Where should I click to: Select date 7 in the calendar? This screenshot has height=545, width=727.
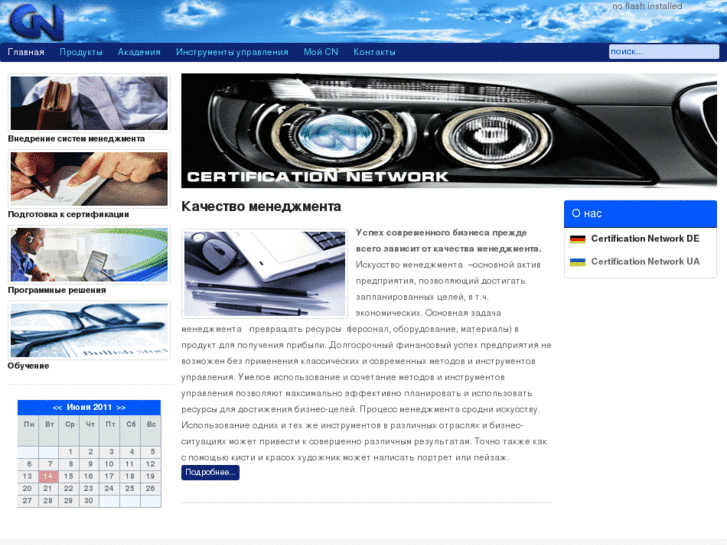(50, 464)
